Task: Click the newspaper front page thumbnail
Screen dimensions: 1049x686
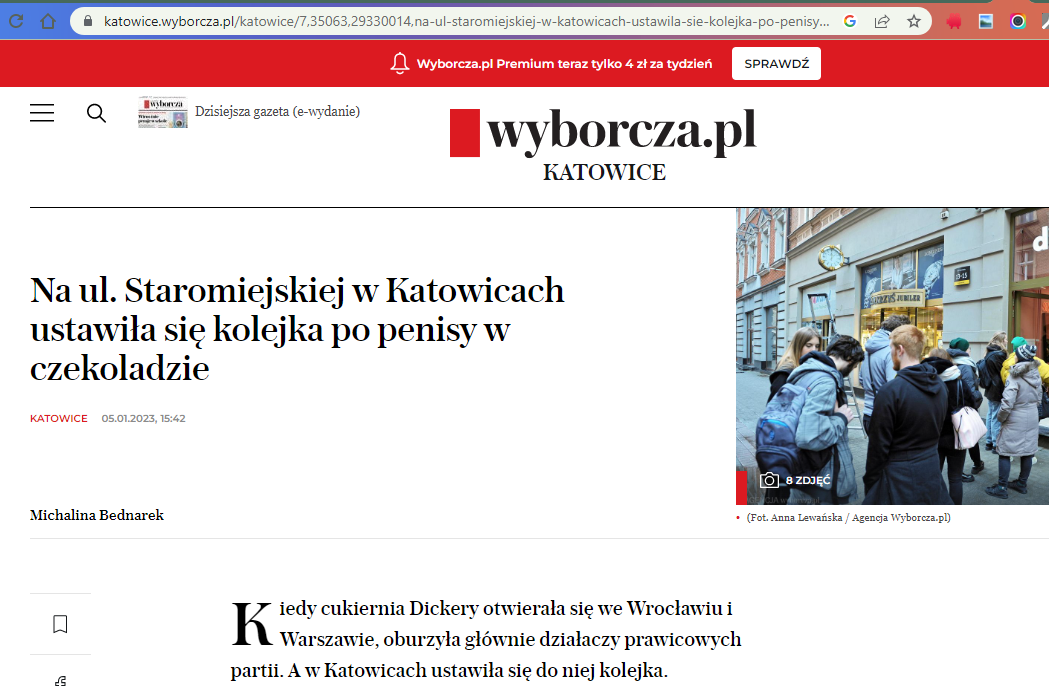Action: (x=162, y=112)
